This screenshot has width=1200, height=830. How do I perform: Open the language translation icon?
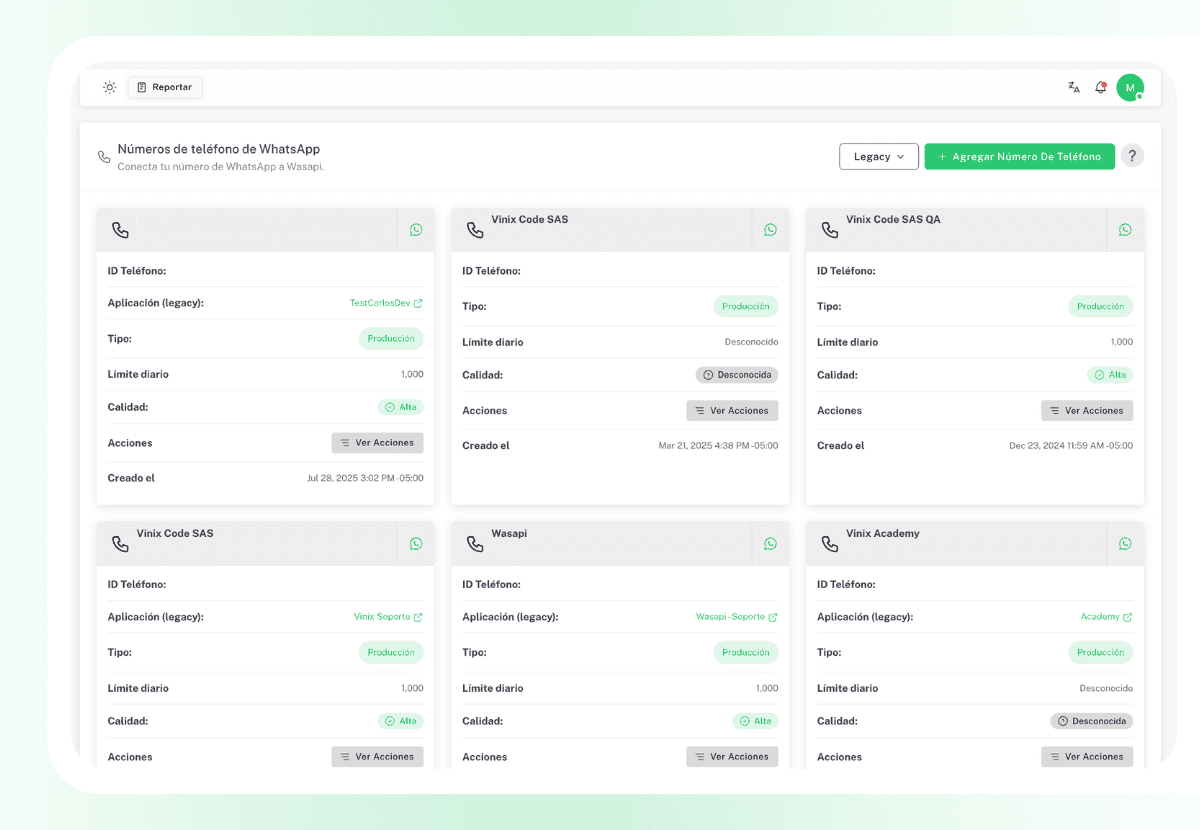[x=1074, y=87]
